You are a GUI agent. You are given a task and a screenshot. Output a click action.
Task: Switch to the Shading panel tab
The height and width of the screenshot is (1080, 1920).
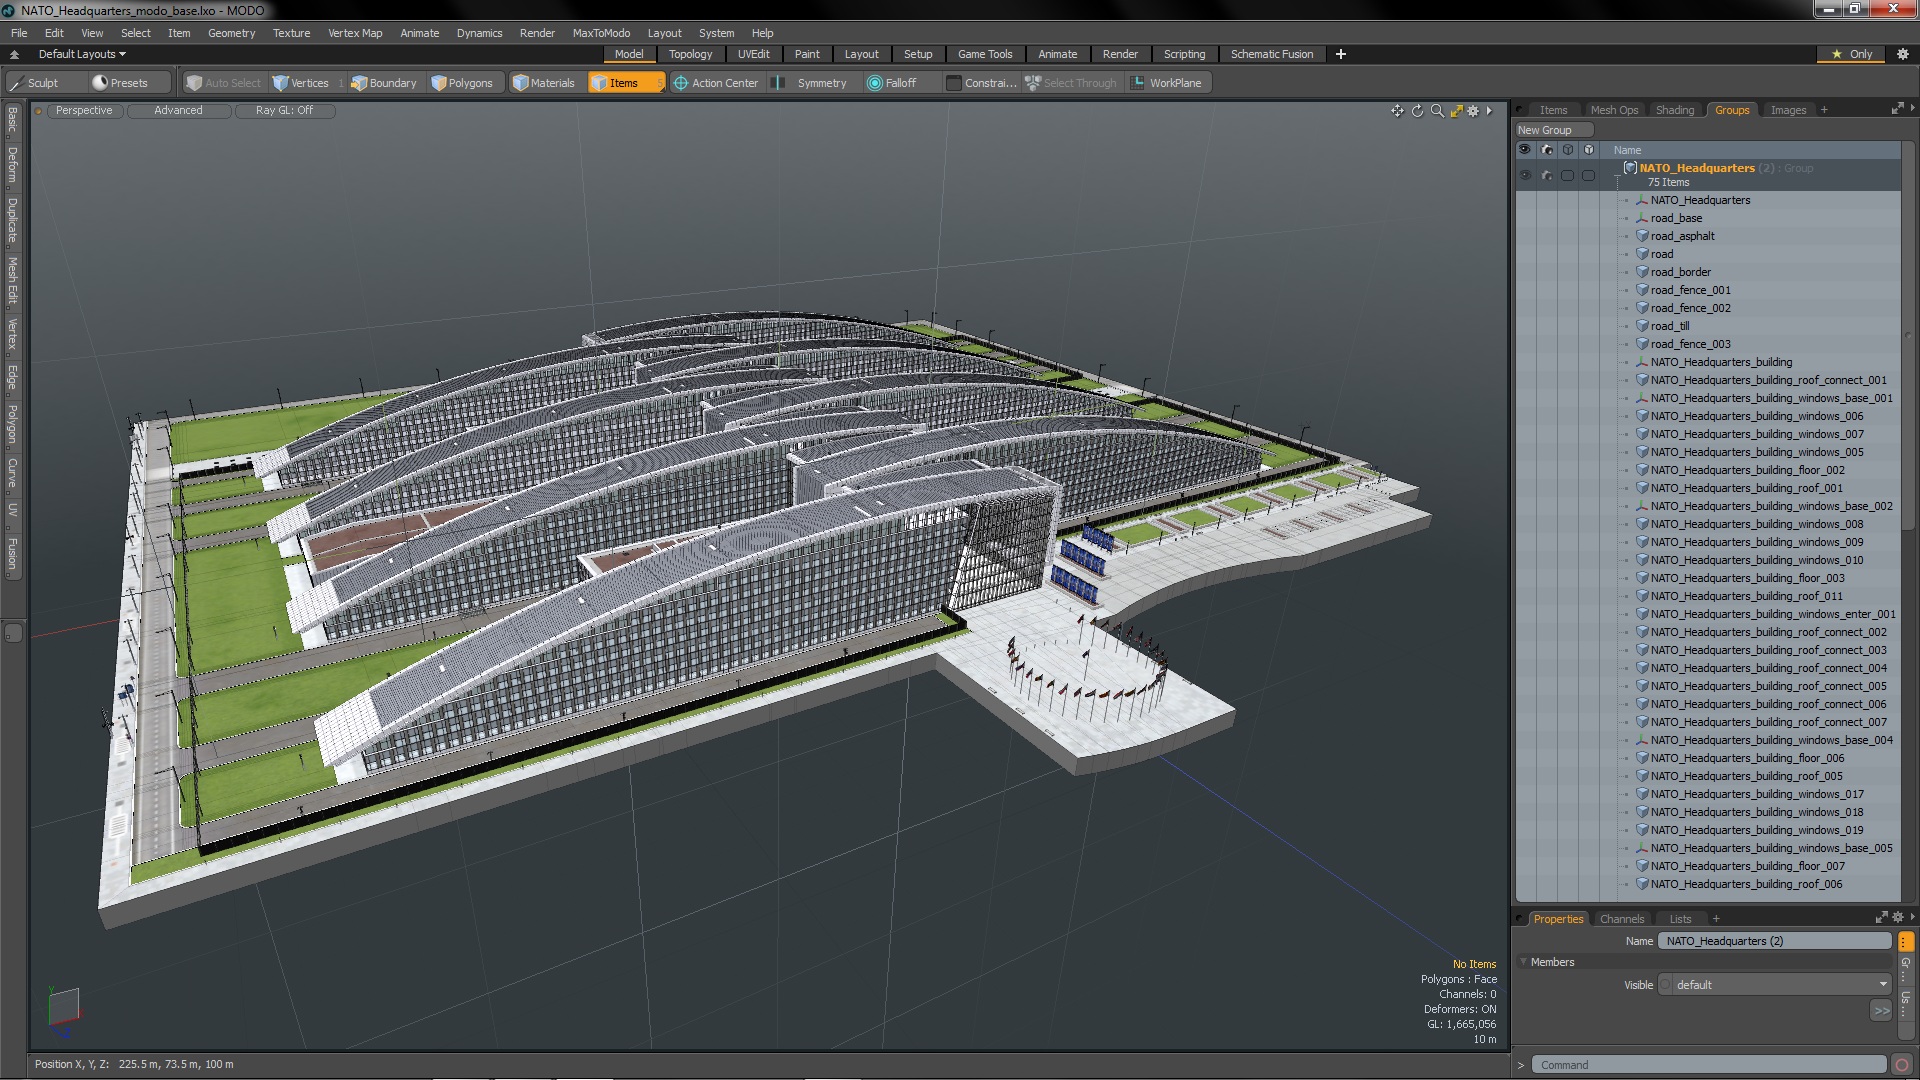point(1674,110)
